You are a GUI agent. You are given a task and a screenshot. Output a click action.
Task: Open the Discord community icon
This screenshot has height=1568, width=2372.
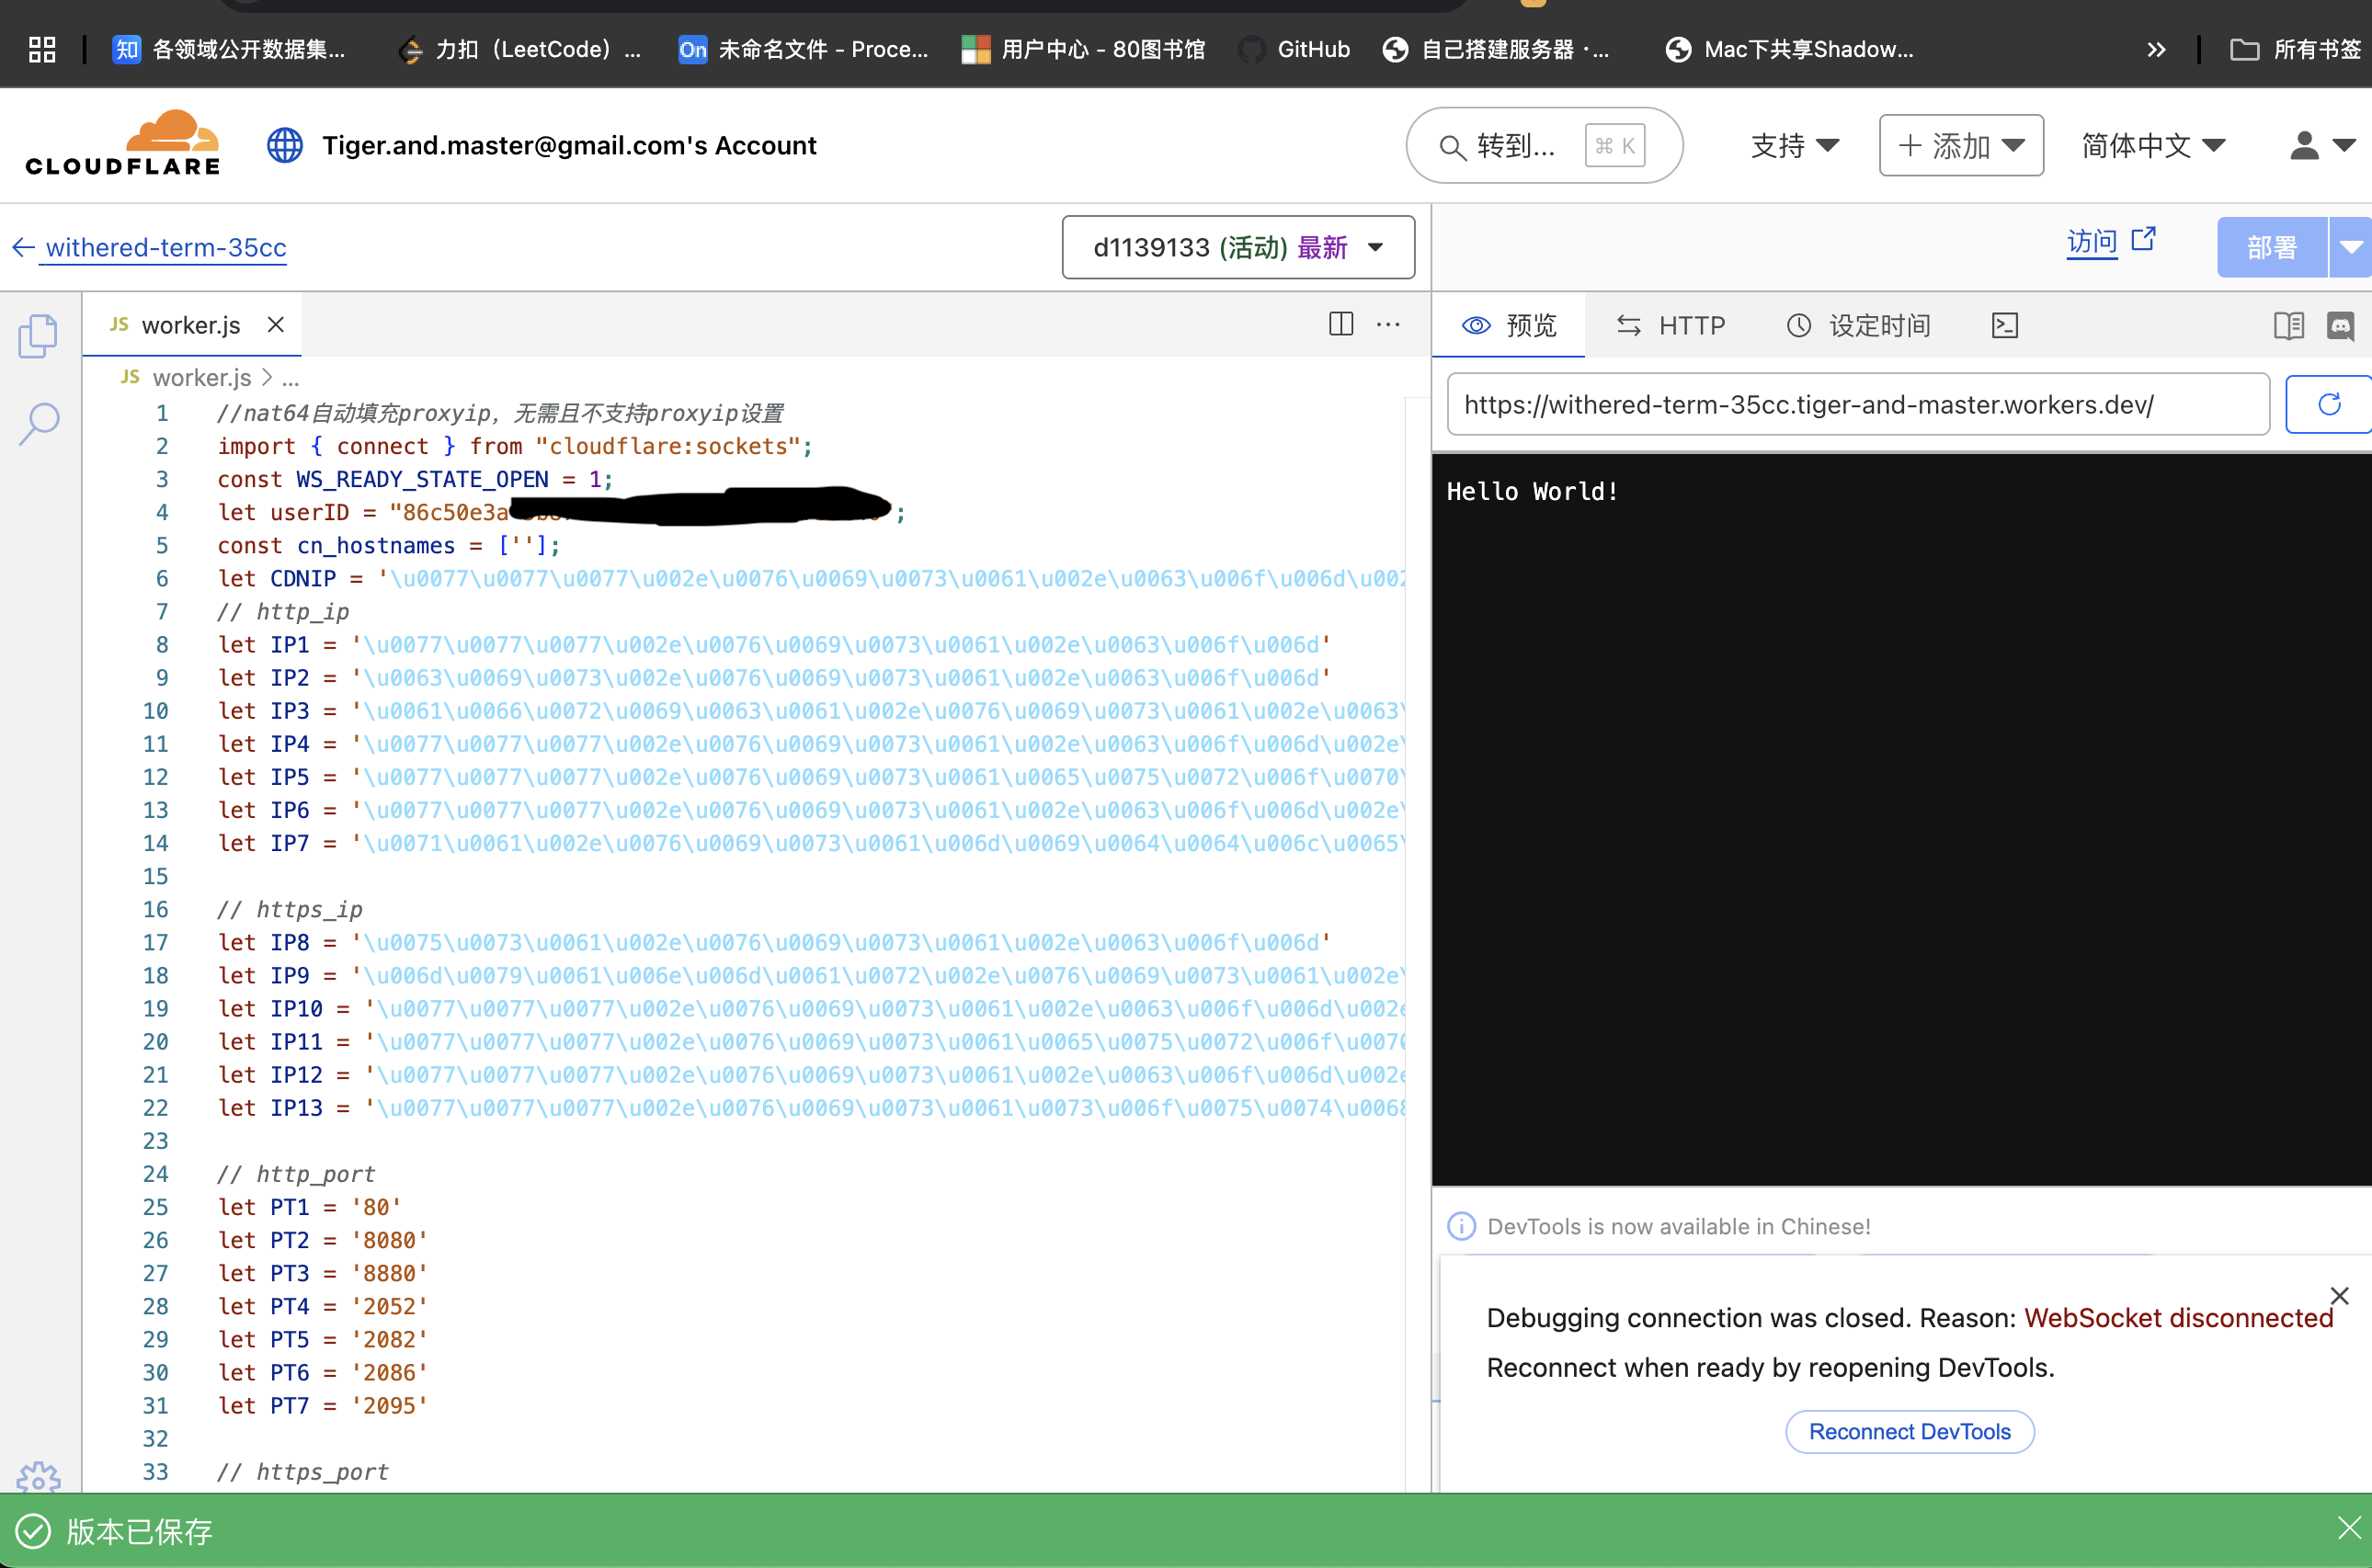coord(2341,325)
